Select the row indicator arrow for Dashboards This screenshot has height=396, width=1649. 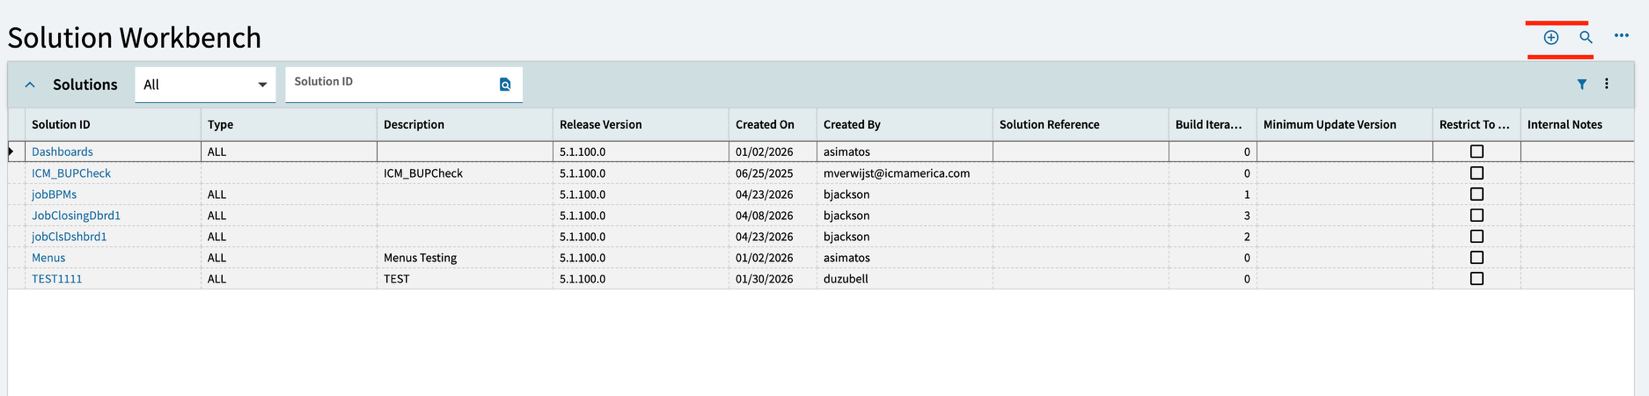(x=11, y=152)
